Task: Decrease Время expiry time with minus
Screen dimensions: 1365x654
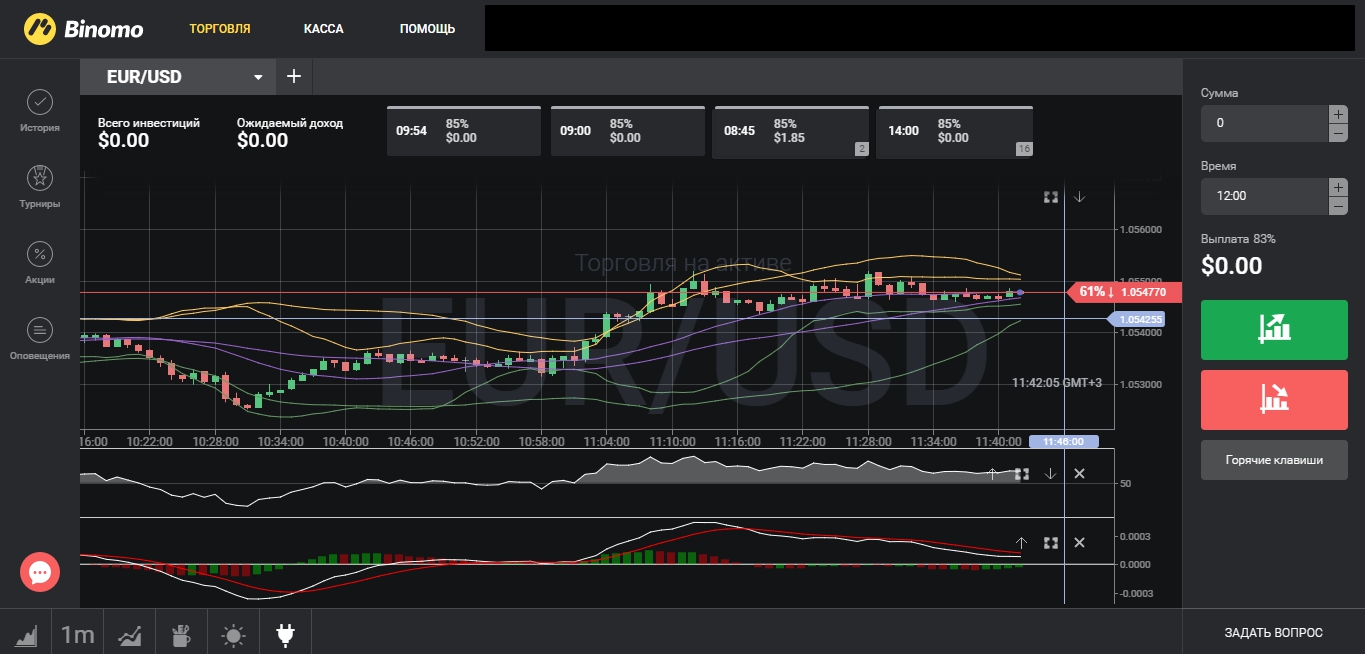Action: [x=1338, y=206]
